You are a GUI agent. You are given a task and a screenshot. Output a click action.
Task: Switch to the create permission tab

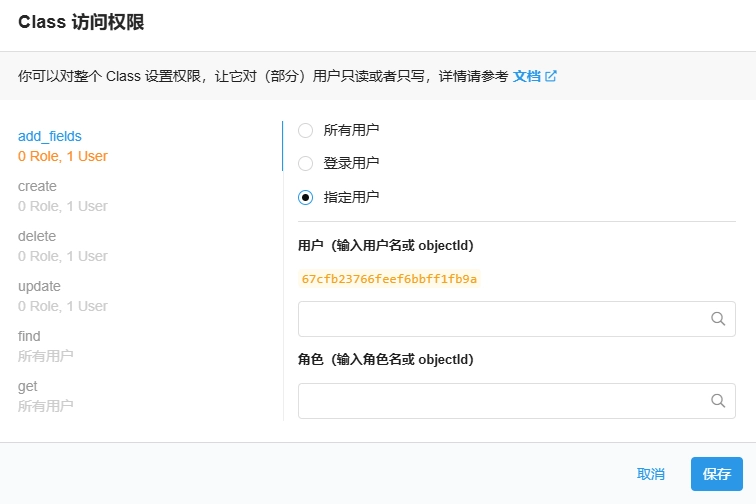38,186
